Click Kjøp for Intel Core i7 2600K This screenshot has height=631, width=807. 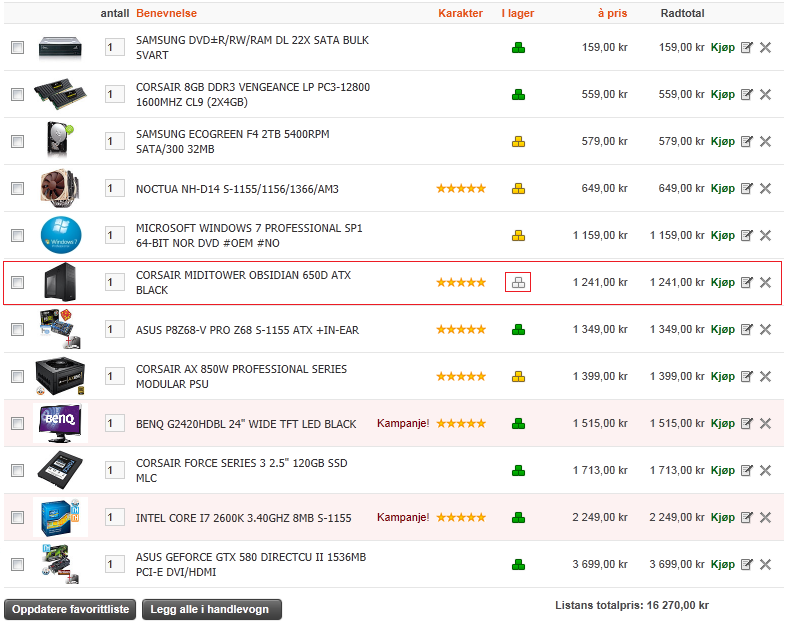[723, 518]
